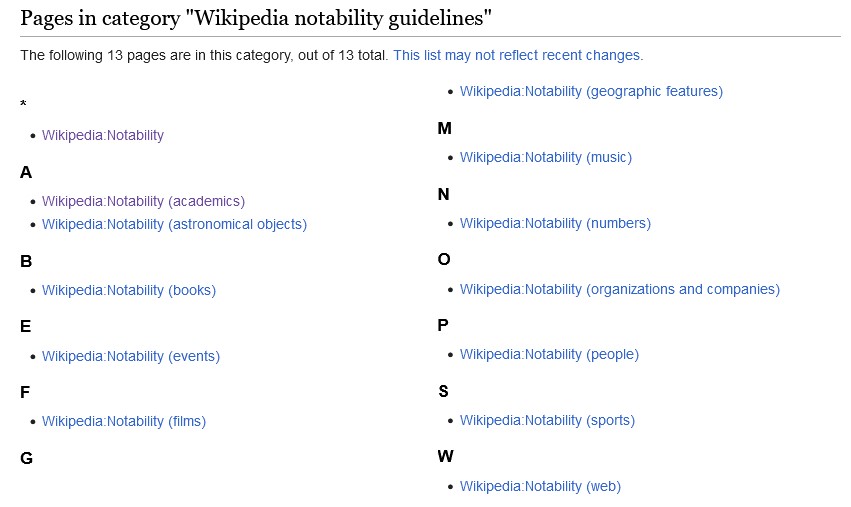851x507 pixels.
Task: Click the "O" section letter heading
Action: coord(444,260)
